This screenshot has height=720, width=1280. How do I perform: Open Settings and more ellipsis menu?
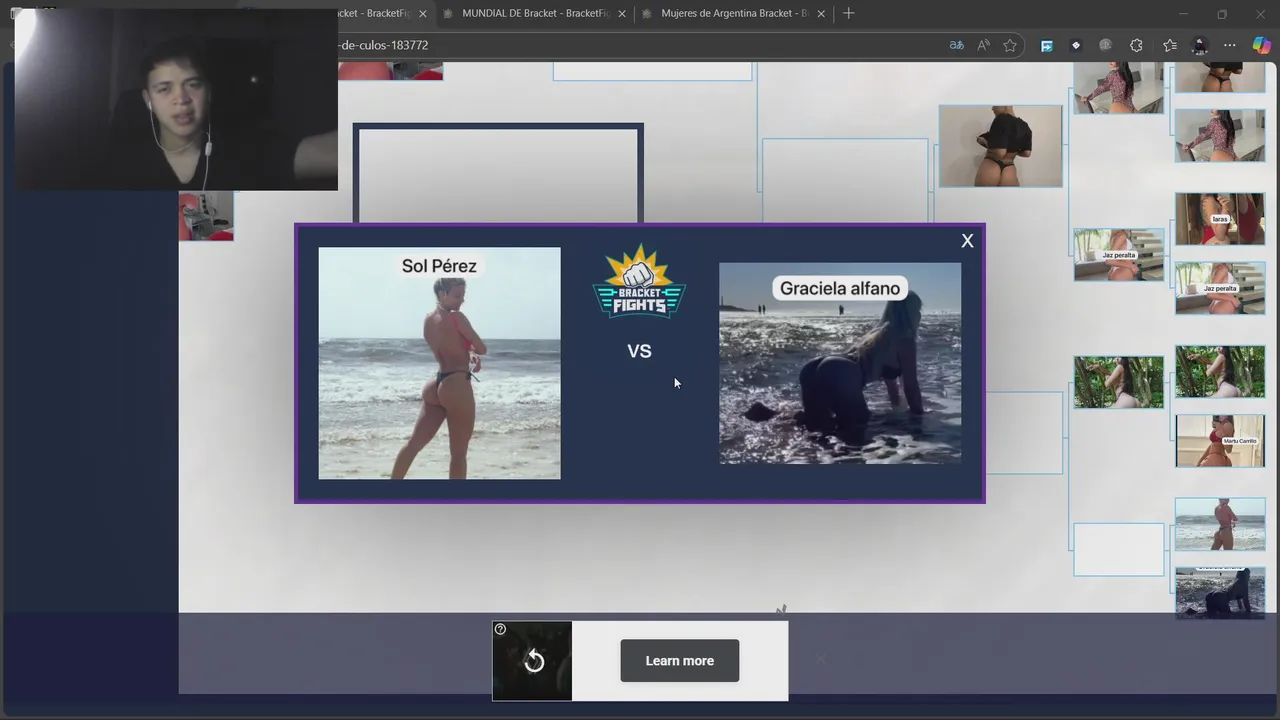pos(1230,45)
